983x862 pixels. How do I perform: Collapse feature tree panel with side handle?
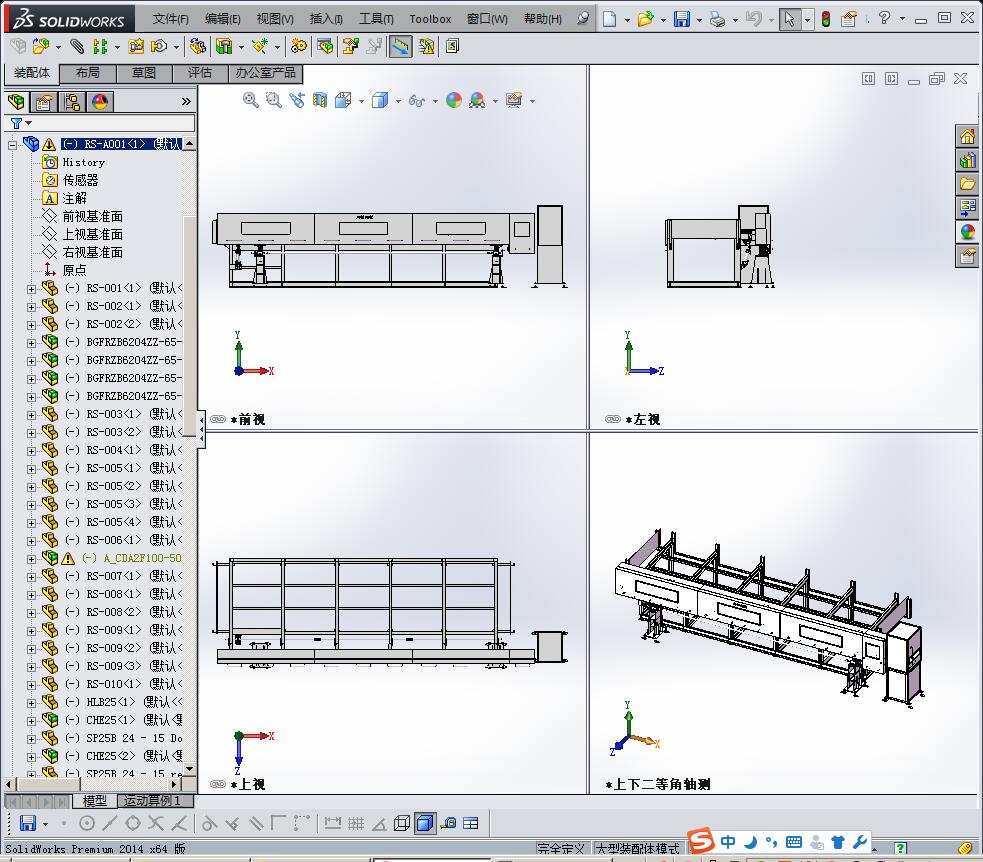[x=201, y=429]
